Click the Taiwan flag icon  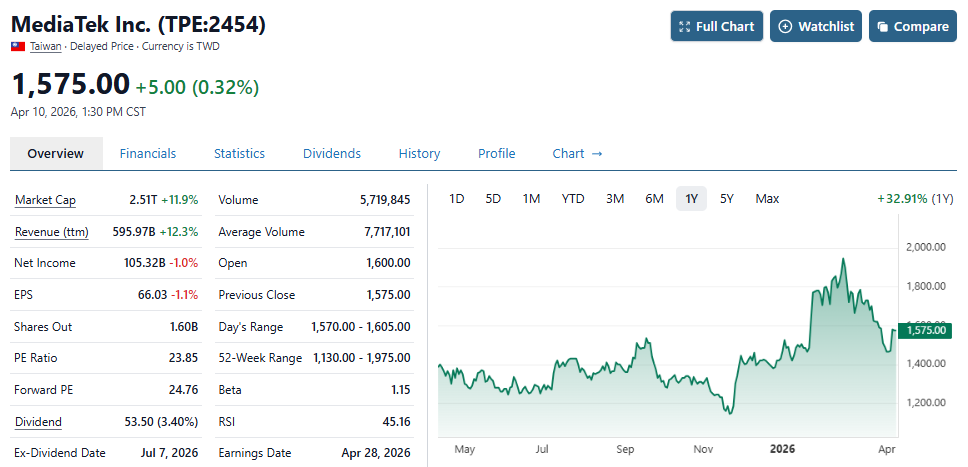click(18, 47)
